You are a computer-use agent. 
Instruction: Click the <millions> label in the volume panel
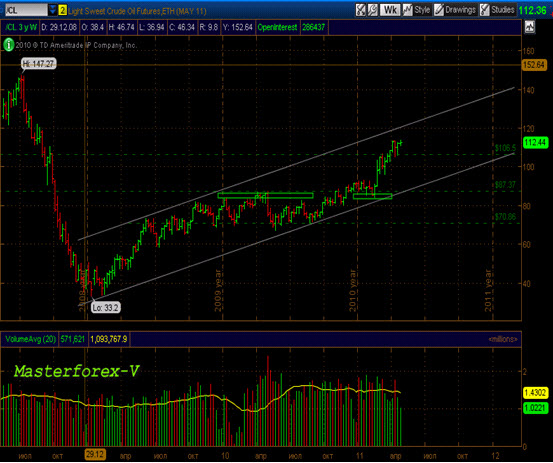503,339
